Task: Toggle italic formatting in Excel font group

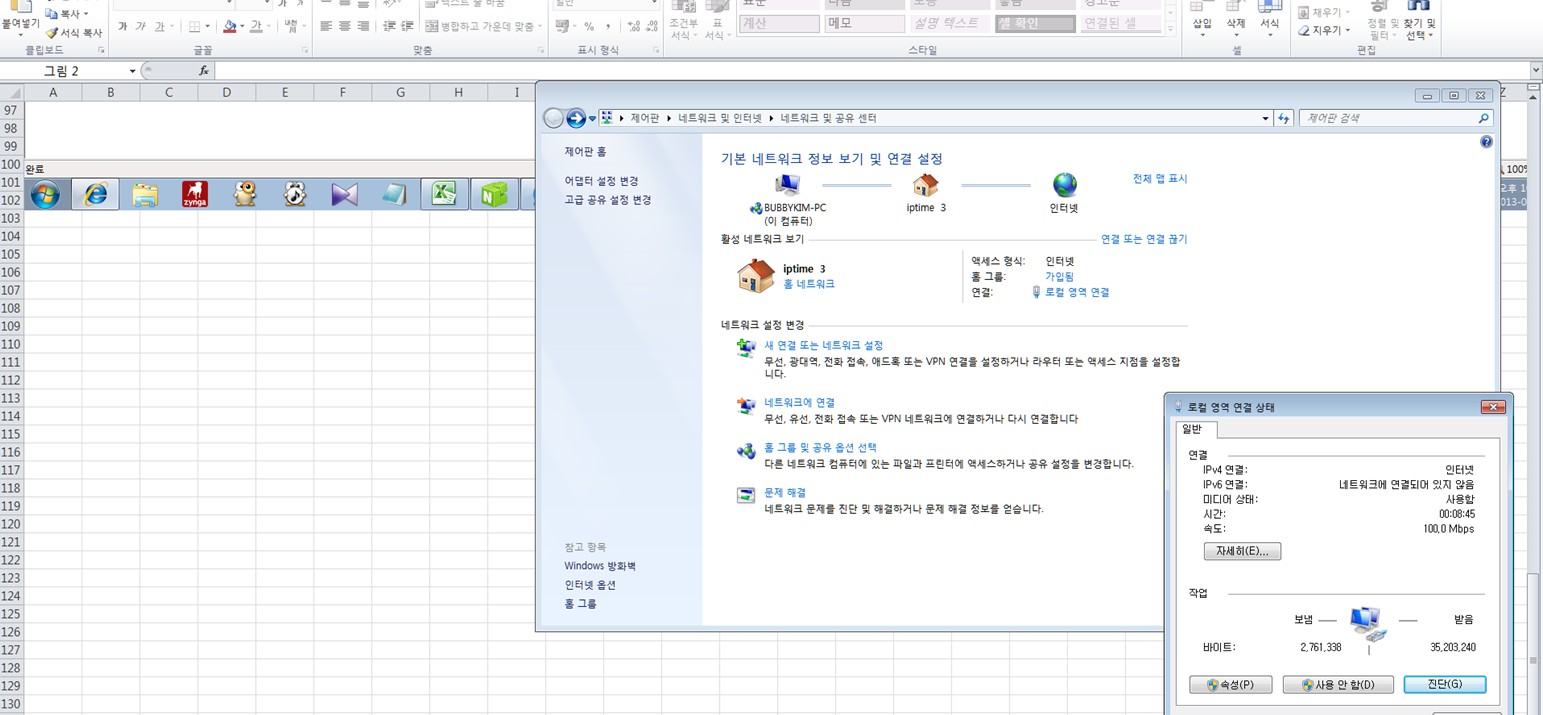Action: pos(141,27)
